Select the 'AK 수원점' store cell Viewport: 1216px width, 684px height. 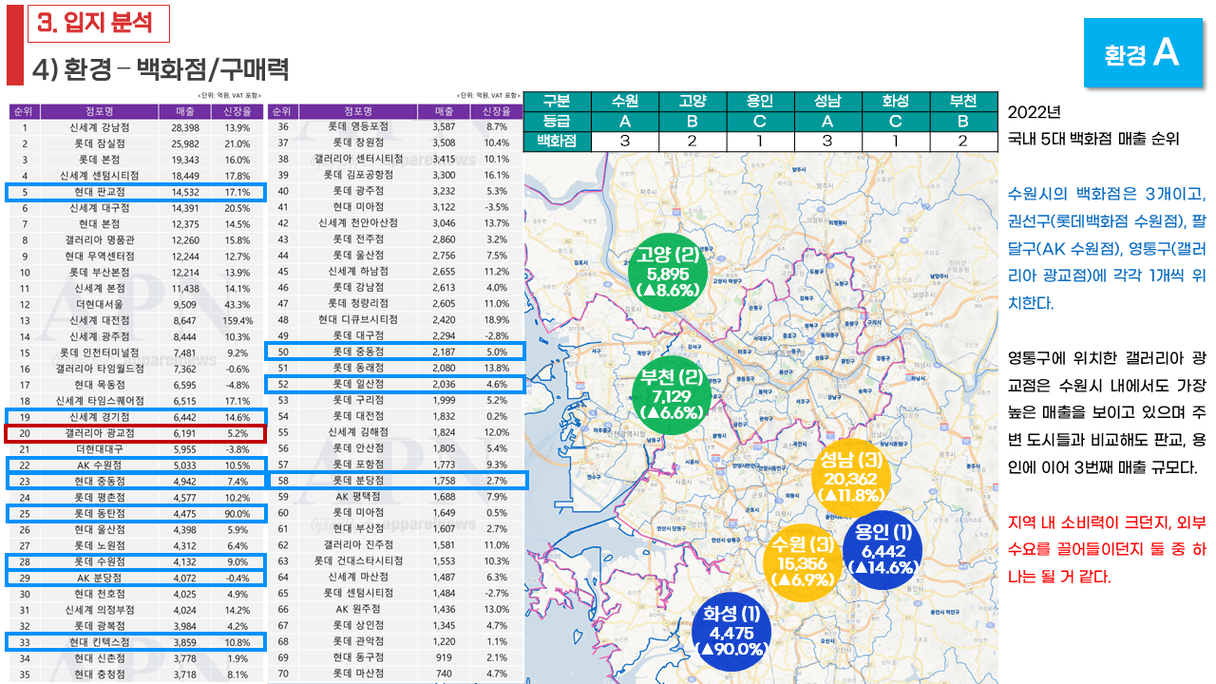100,464
